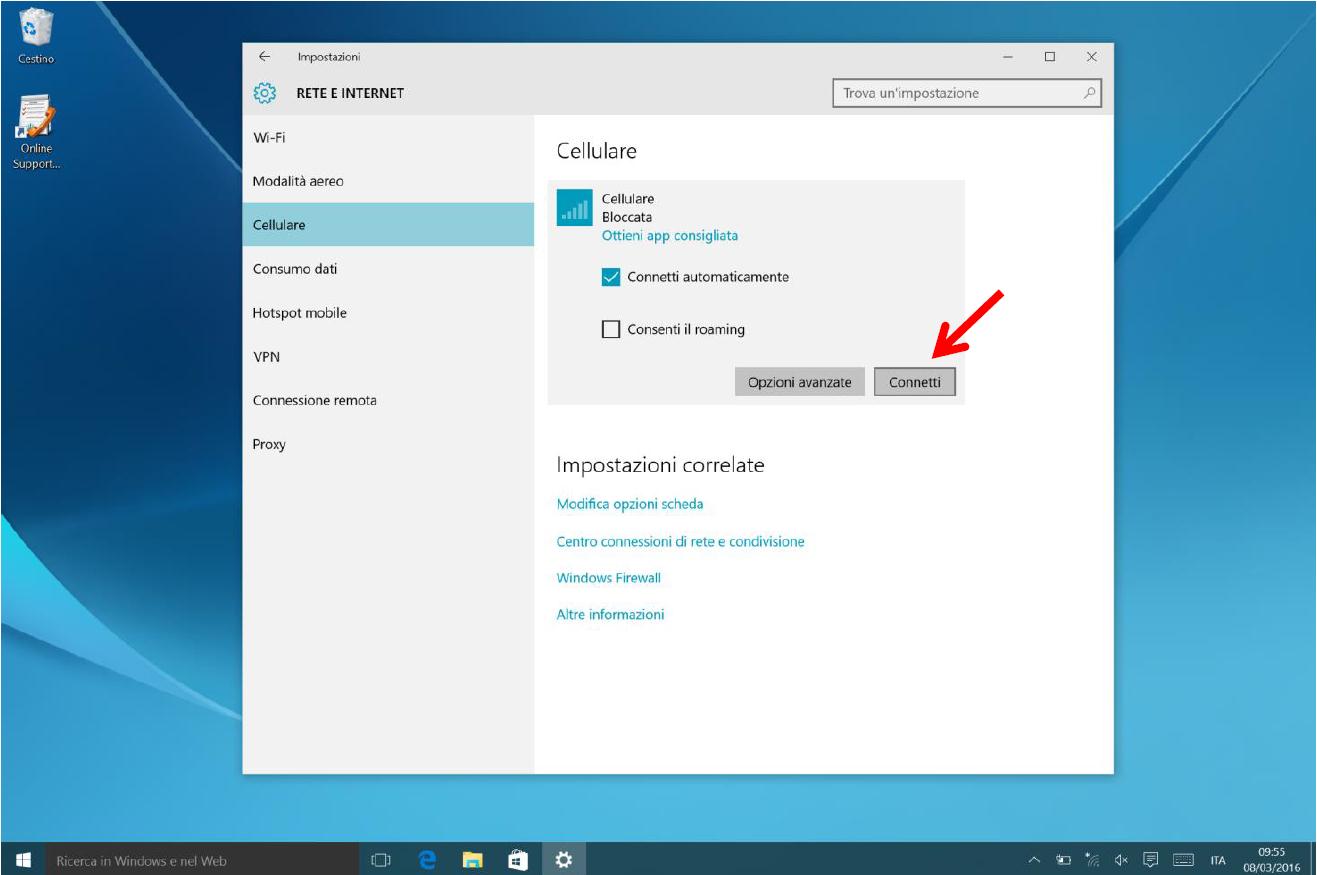Click the Connetti button
Viewport: 1317px width, 875px height.
(914, 382)
